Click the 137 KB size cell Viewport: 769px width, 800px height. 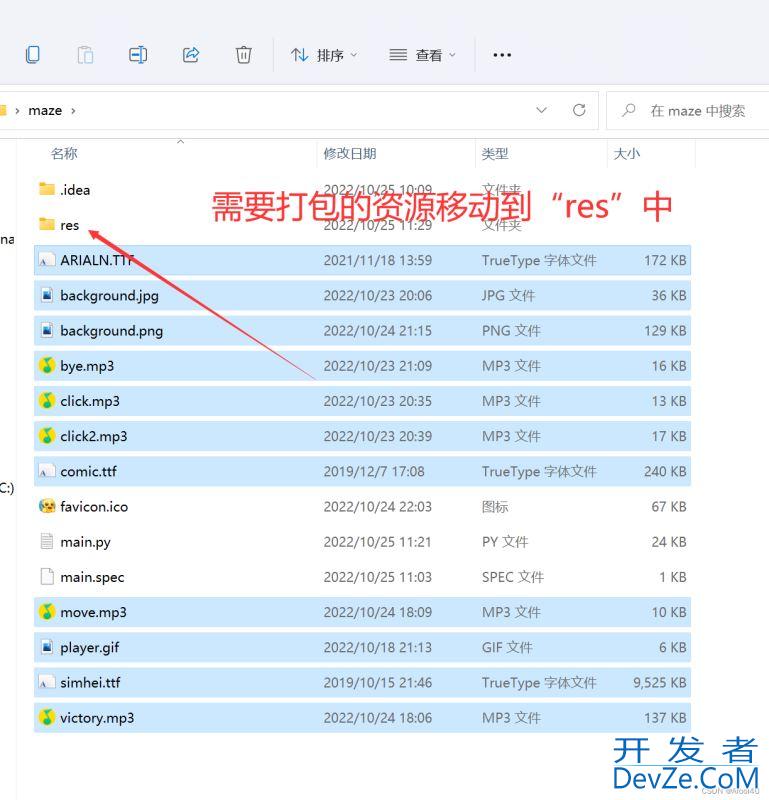(x=665, y=718)
